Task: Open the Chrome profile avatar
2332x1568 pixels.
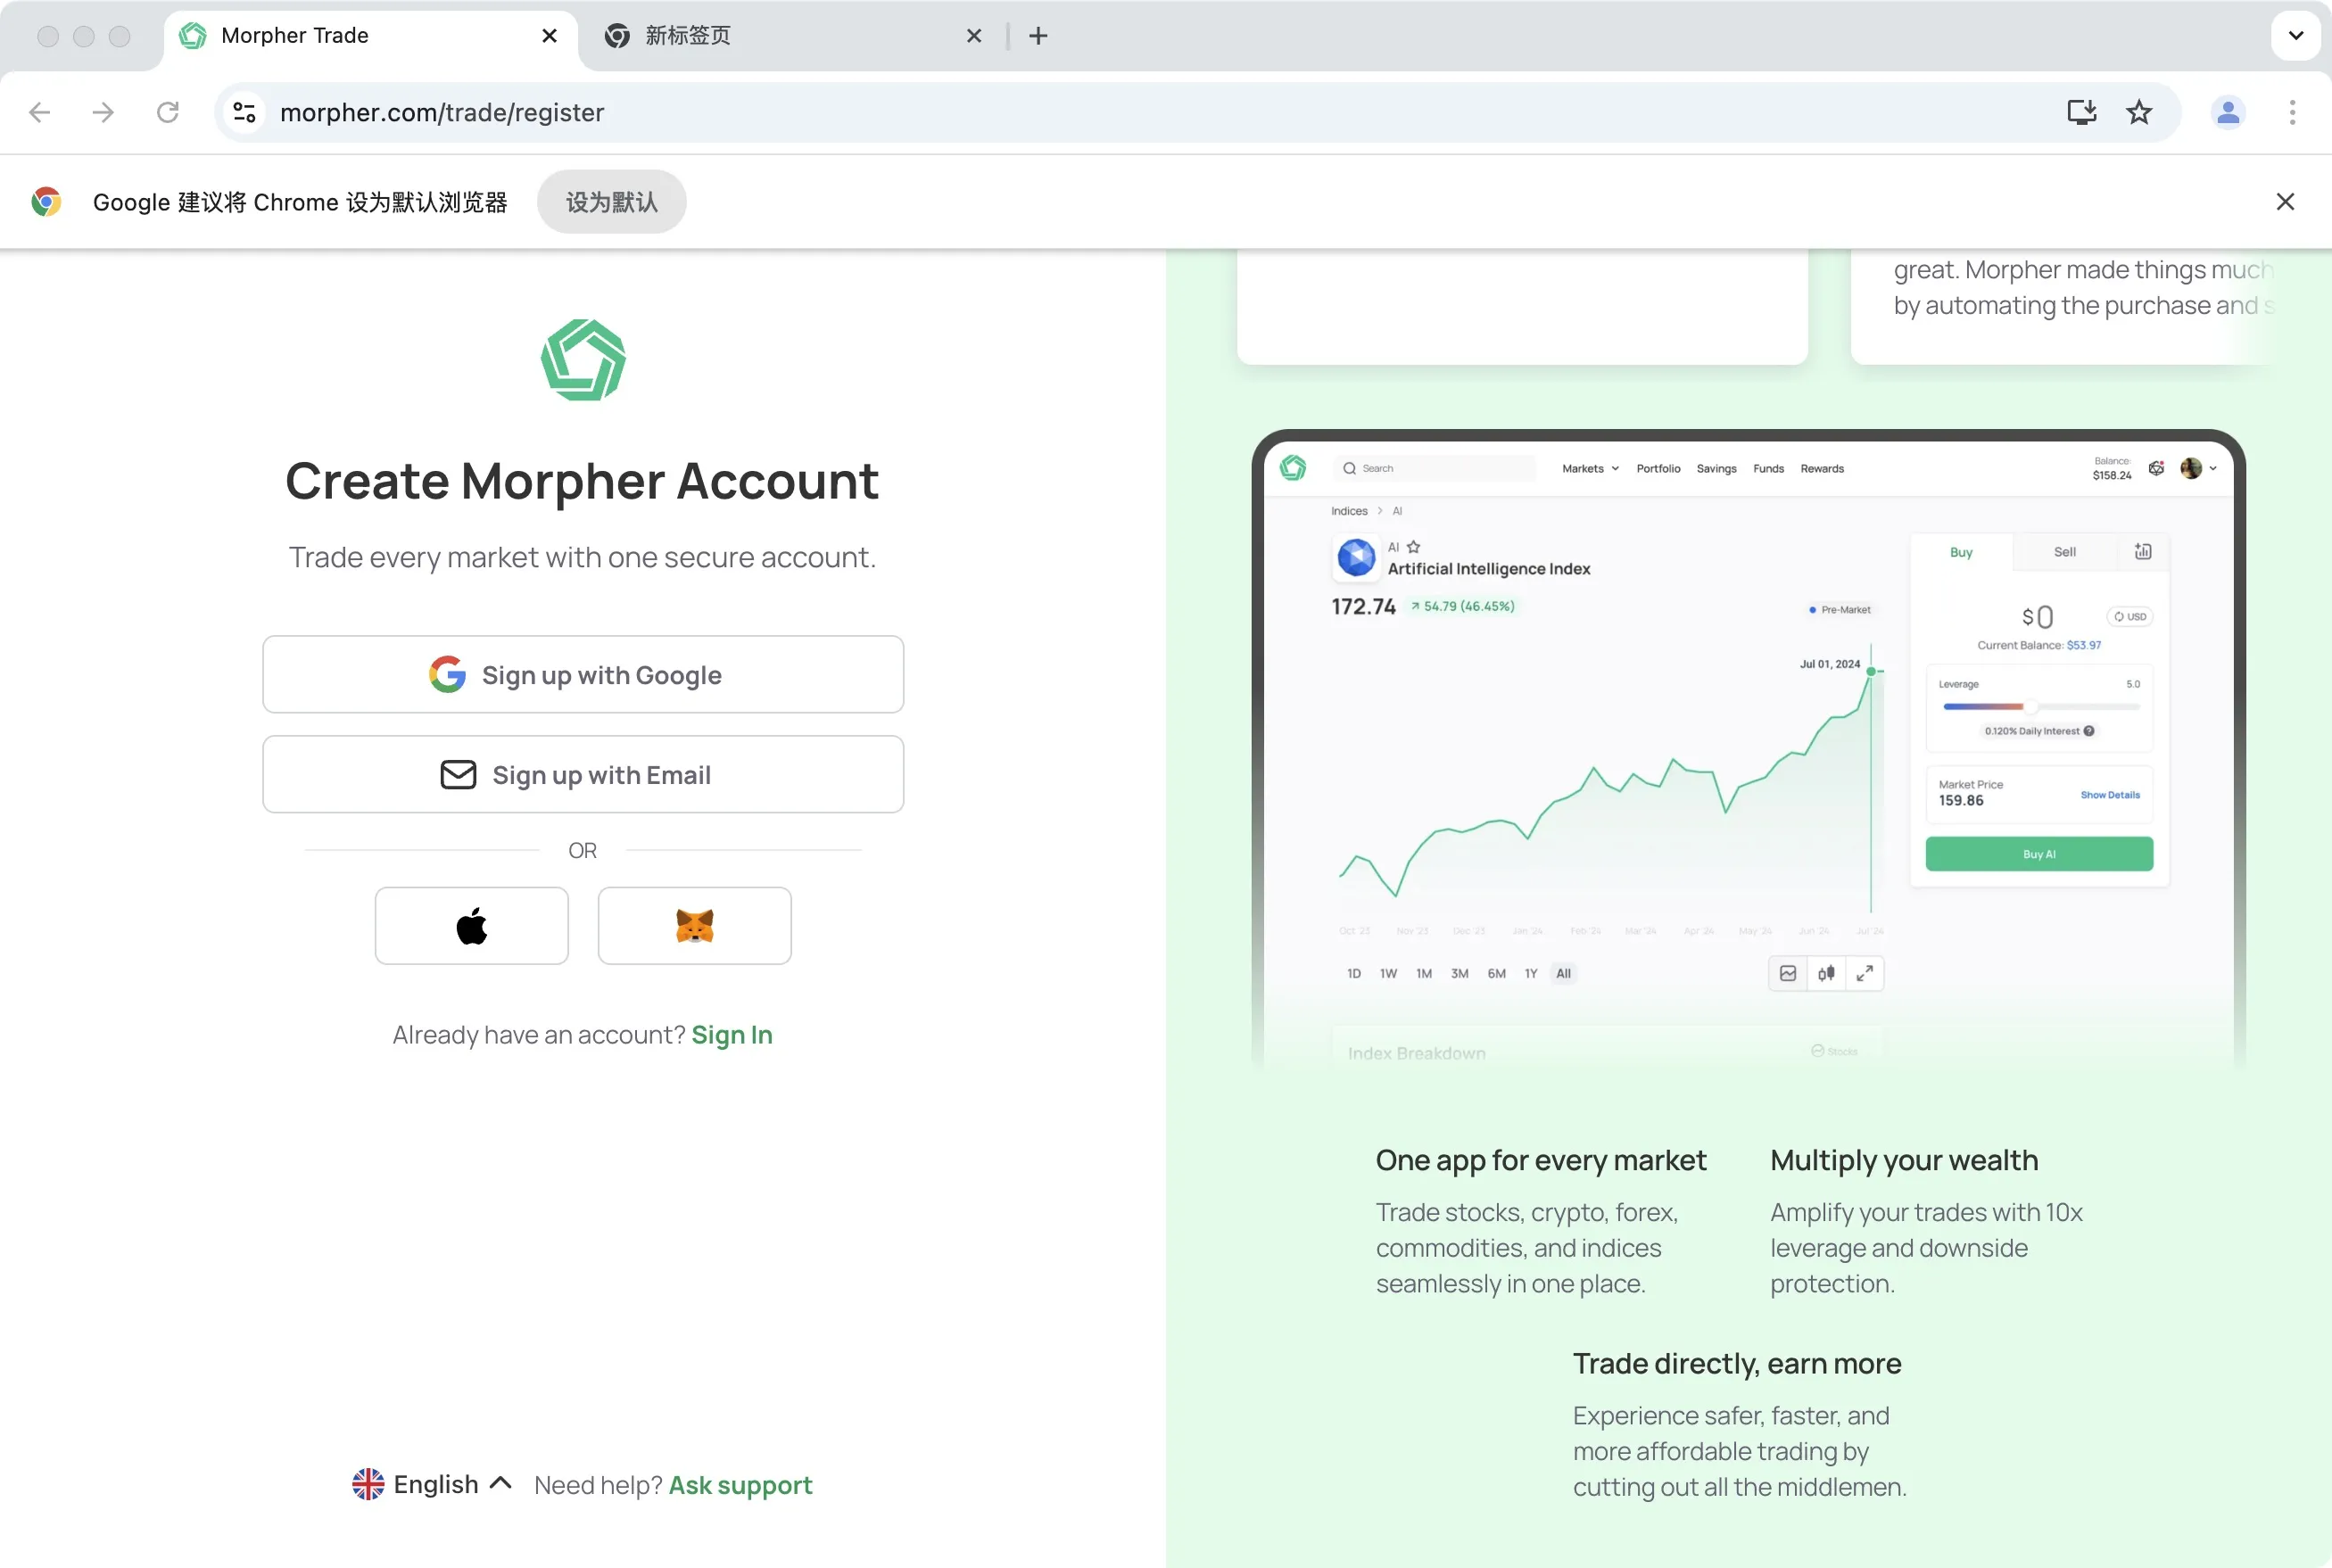Action: point(2228,112)
